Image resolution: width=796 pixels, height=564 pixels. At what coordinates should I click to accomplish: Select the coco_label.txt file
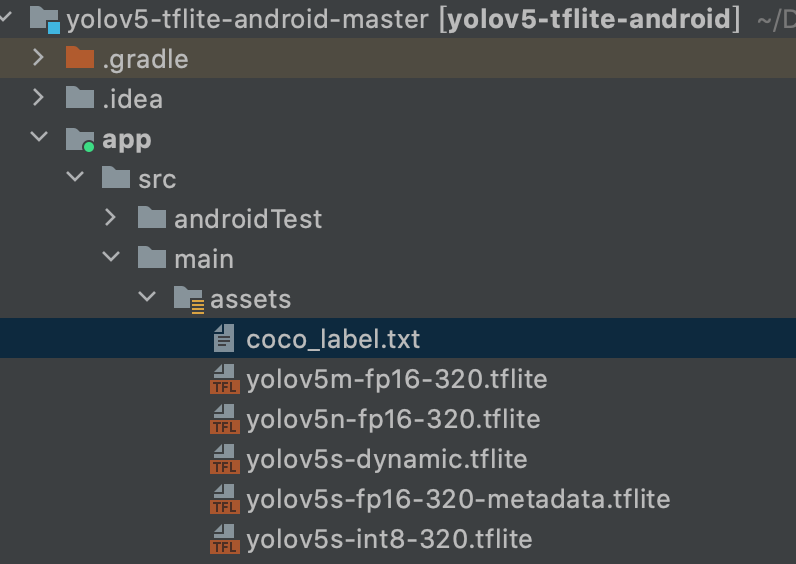pos(333,339)
